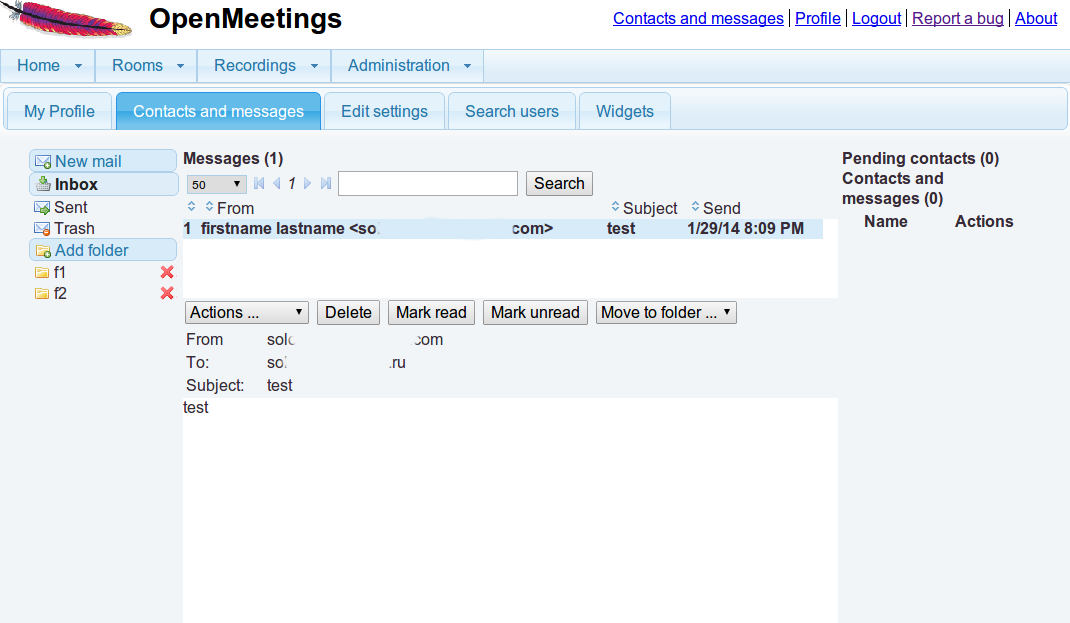Go to the last page of messages
Screen dimensions: 1070x623
325,184
